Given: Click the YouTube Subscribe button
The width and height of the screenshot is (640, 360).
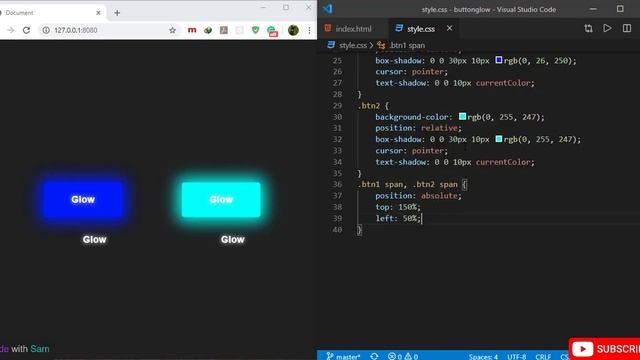Looking at the screenshot, I should pos(605,349).
